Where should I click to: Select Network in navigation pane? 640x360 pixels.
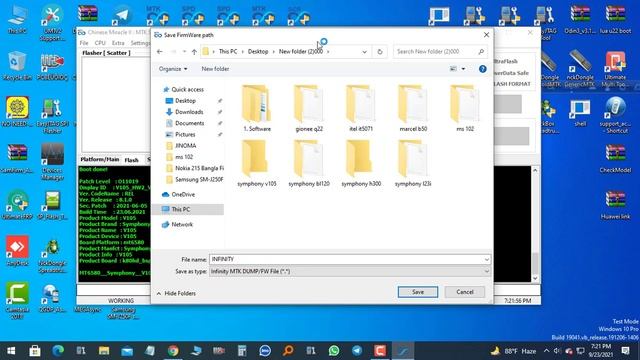coord(182,224)
